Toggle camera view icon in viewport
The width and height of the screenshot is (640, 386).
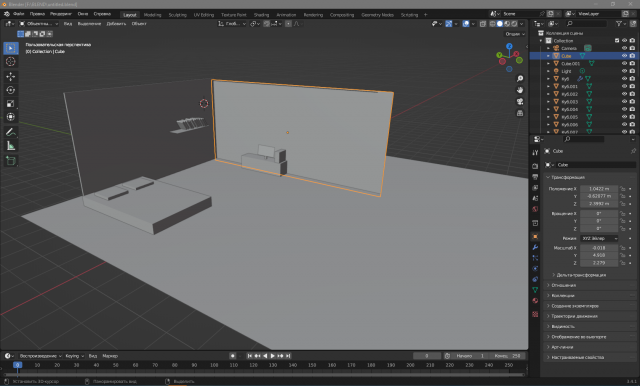point(520,101)
